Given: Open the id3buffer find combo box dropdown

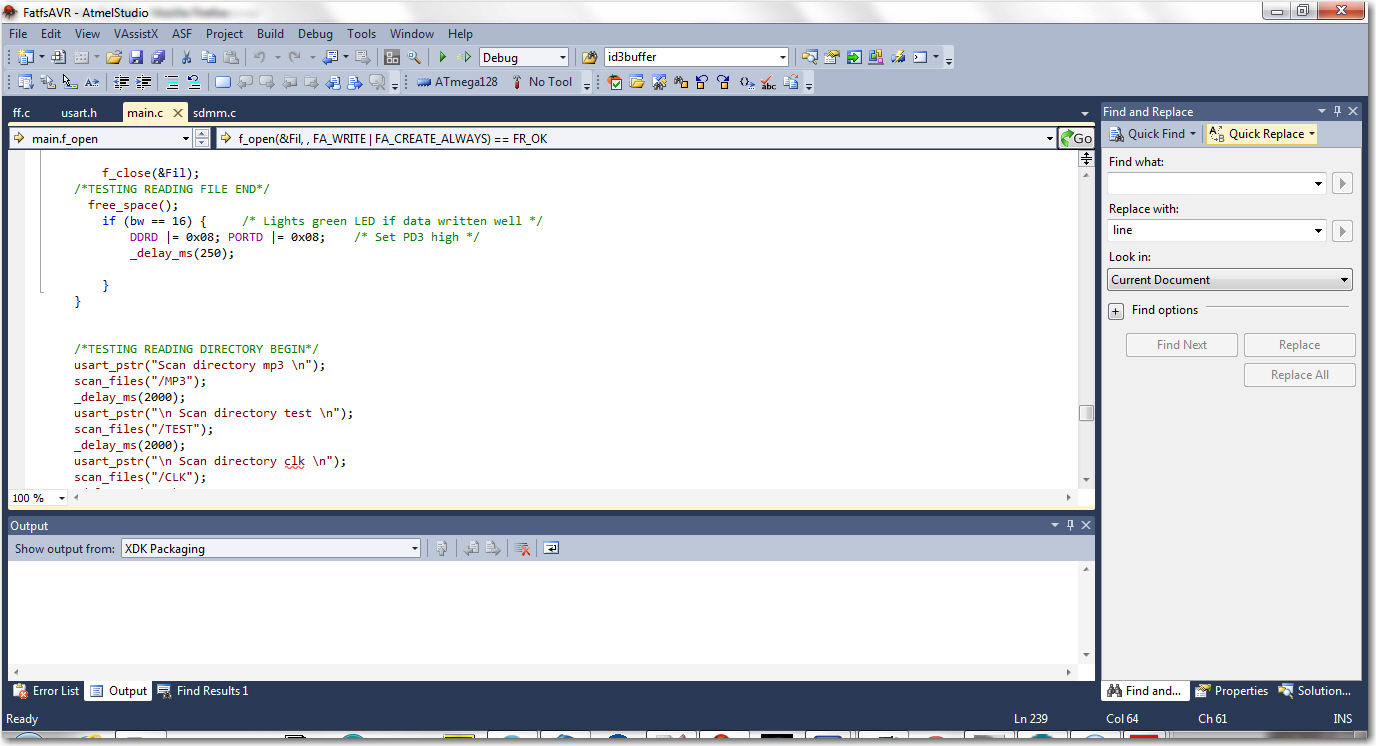Looking at the screenshot, I should pyautogui.click(x=782, y=57).
